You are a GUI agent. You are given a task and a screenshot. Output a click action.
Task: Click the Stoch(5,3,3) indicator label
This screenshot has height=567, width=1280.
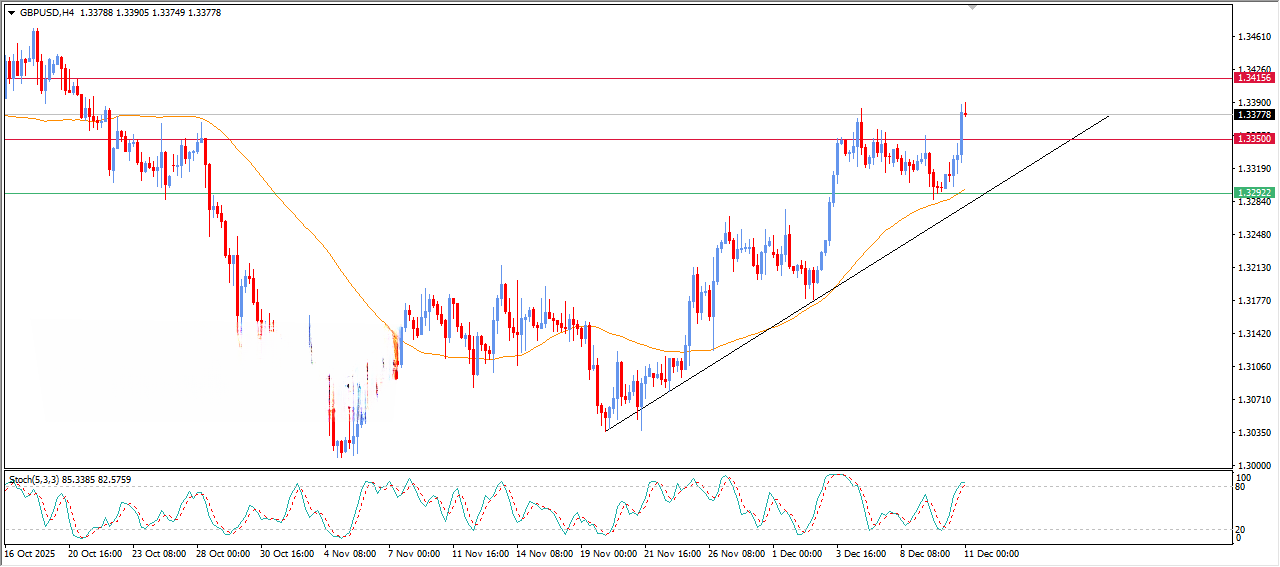click(x=40, y=480)
